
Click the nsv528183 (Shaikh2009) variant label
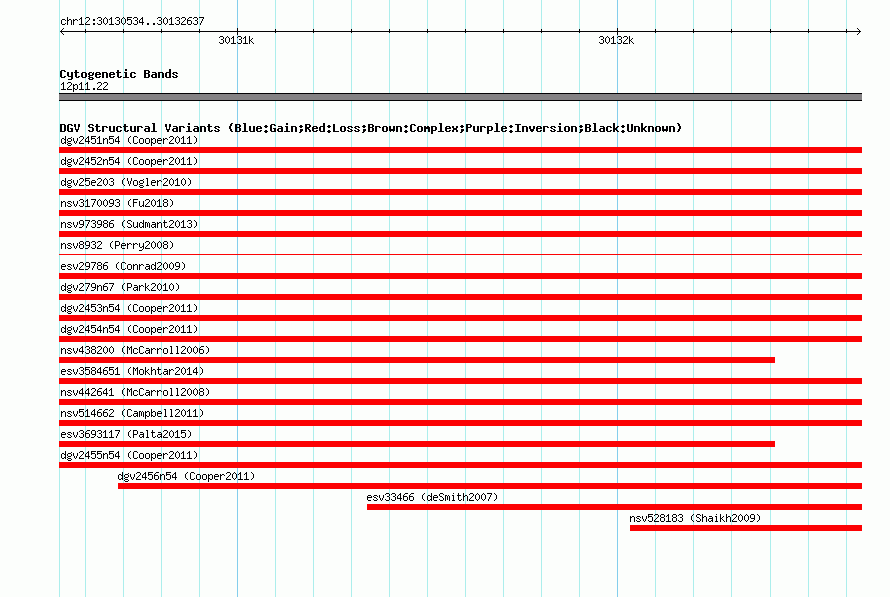coord(695,518)
